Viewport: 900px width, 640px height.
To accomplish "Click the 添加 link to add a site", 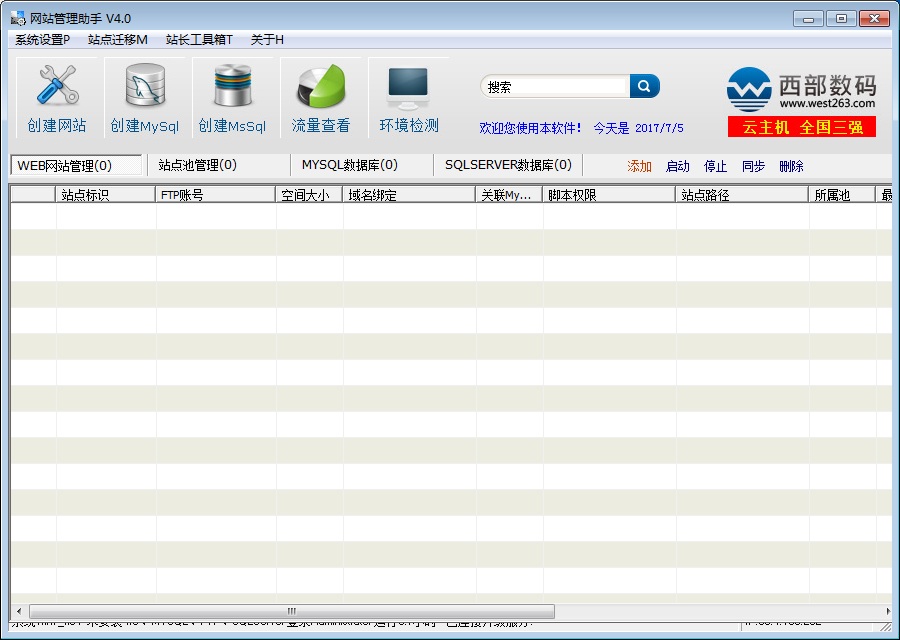I will [639, 166].
